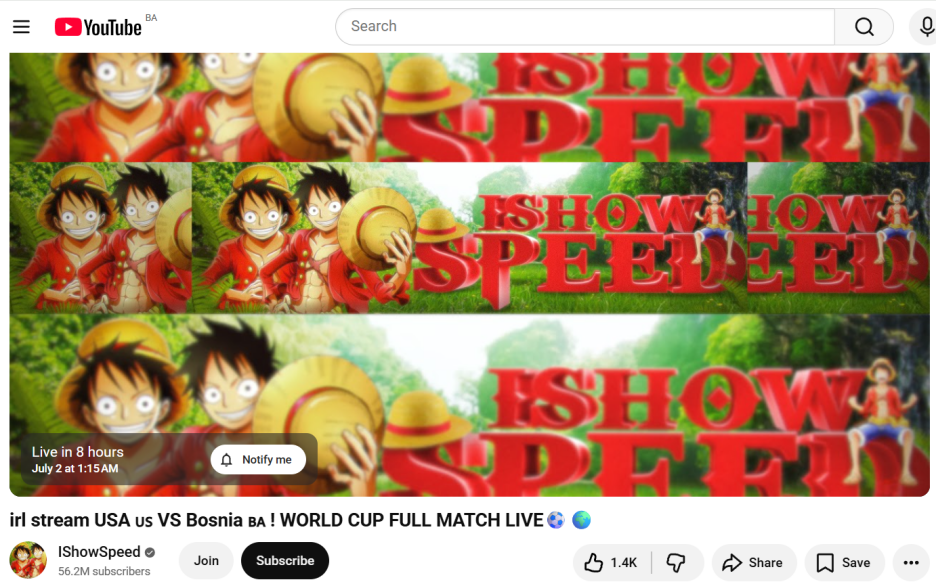The image size is (936, 584).
Task: Open the three-dot more actions menu
Action: pos(911,563)
